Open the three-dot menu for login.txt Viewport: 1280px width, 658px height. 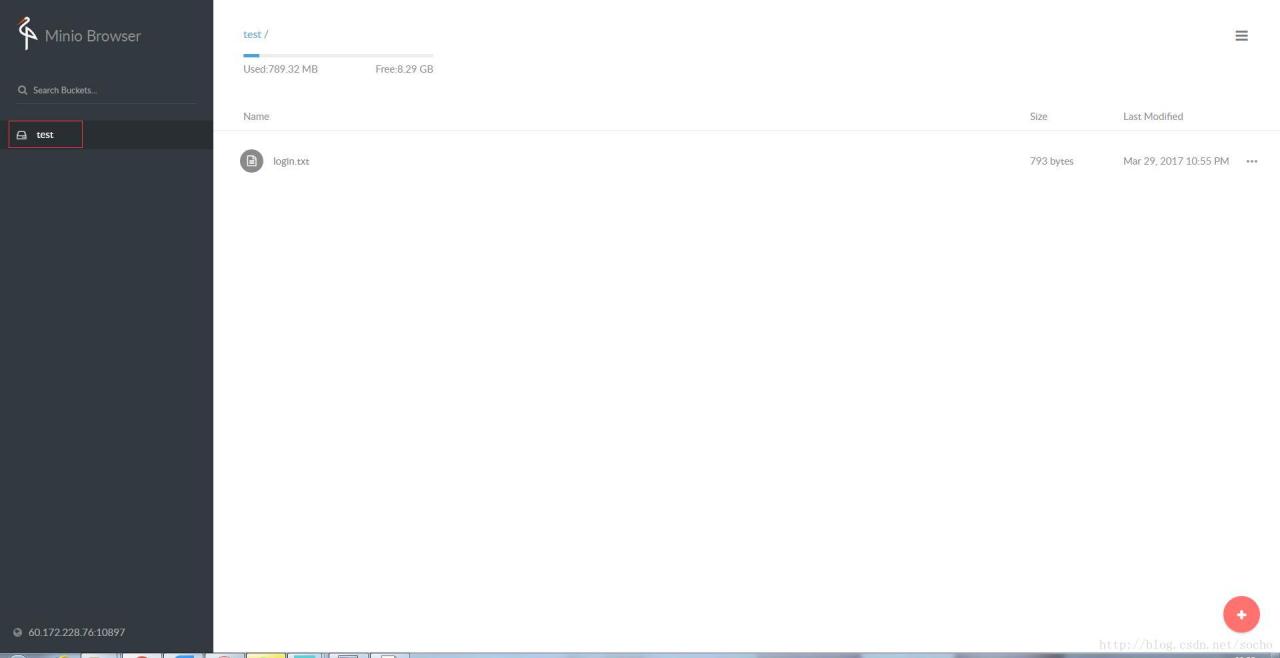1251,161
